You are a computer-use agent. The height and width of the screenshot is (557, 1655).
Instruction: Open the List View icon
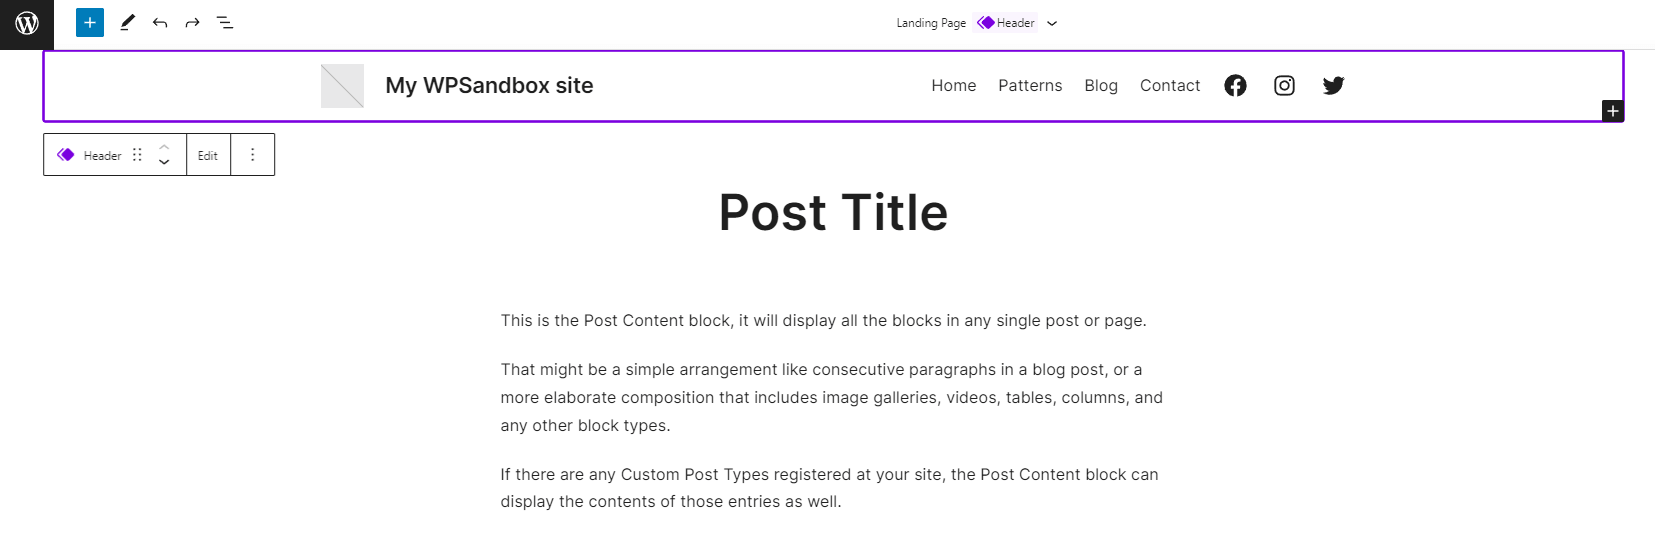pos(225,22)
